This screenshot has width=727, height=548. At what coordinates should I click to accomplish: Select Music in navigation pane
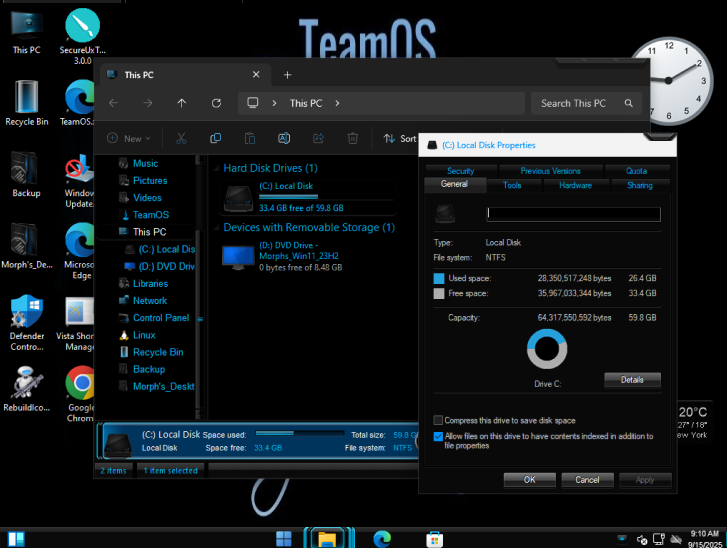pyautogui.click(x=145, y=164)
